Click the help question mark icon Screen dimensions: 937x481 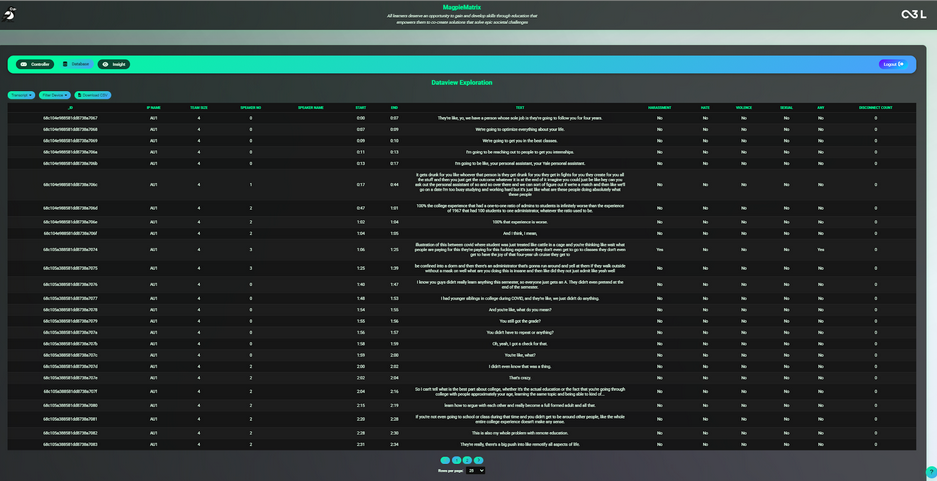pyautogui.click(x=931, y=472)
